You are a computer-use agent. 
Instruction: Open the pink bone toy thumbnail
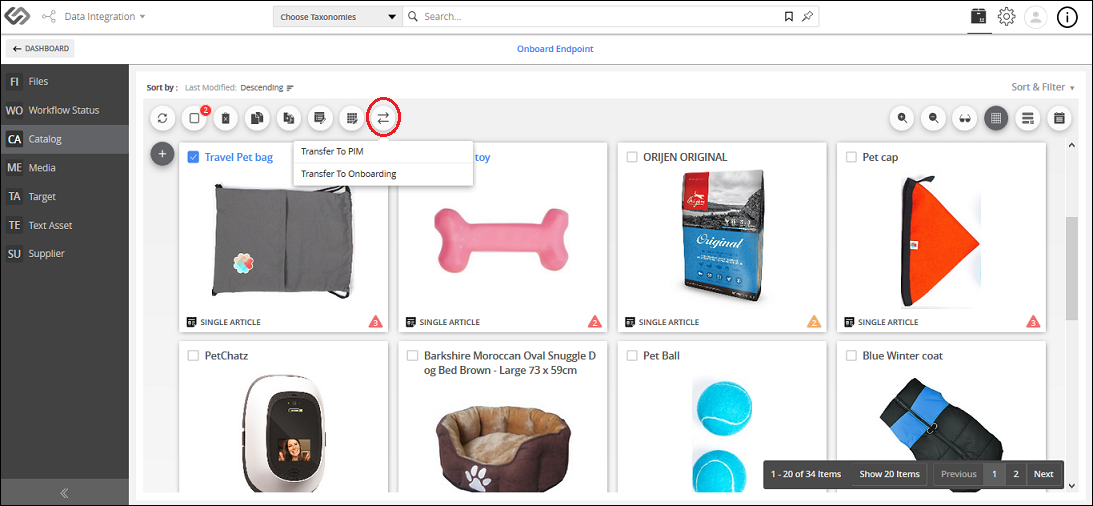(x=503, y=239)
